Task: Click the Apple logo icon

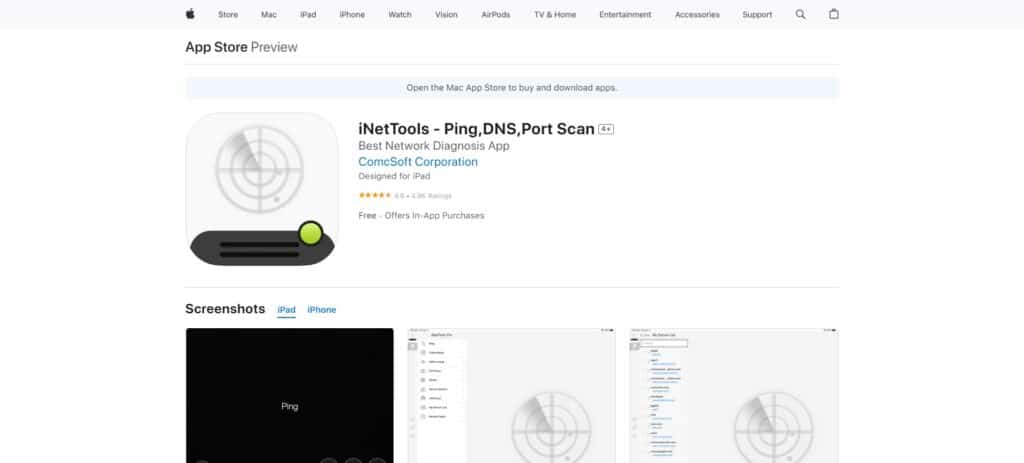Action: click(190, 14)
